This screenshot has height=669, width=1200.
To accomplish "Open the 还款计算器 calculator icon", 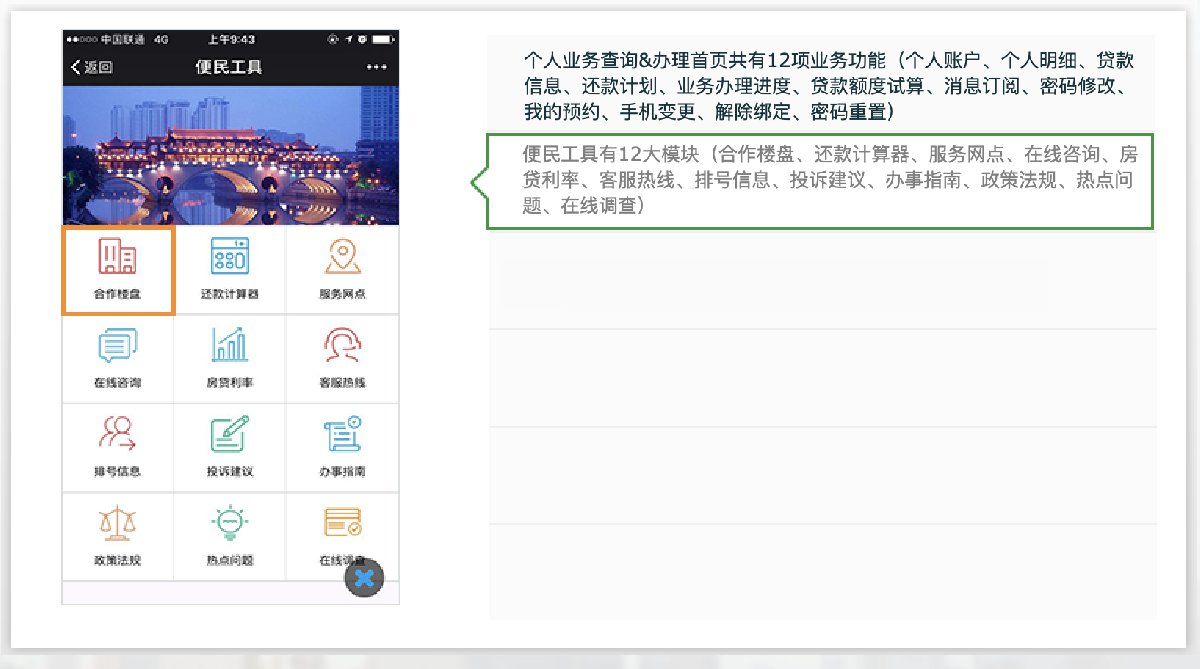I will click(x=230, y=258).
